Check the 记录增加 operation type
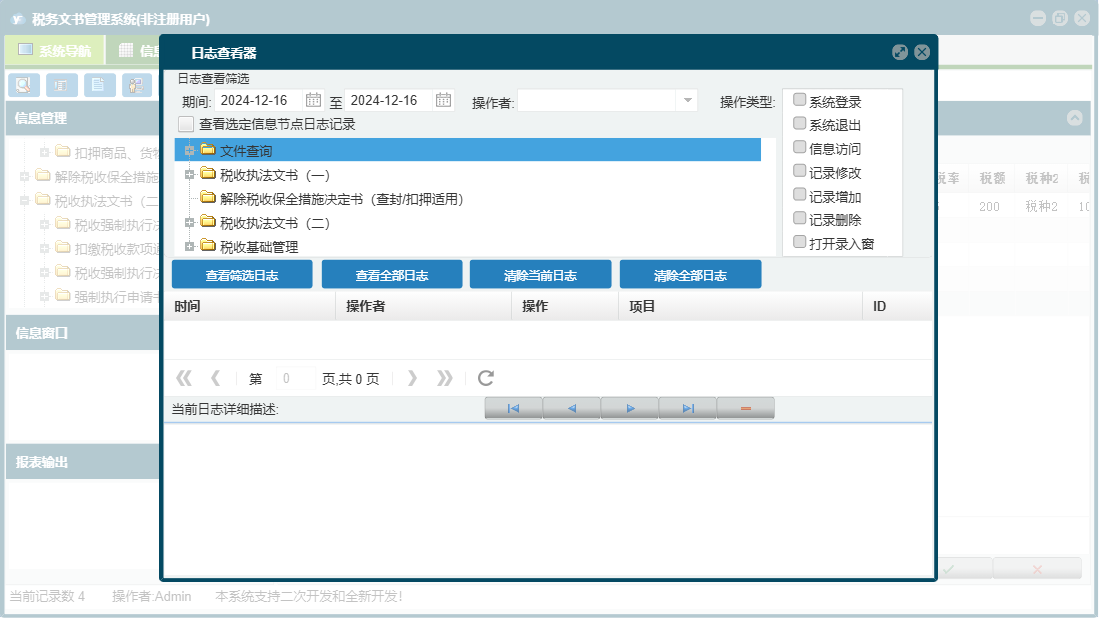This screenshot has width=1099, height=618. click(799, 195)
